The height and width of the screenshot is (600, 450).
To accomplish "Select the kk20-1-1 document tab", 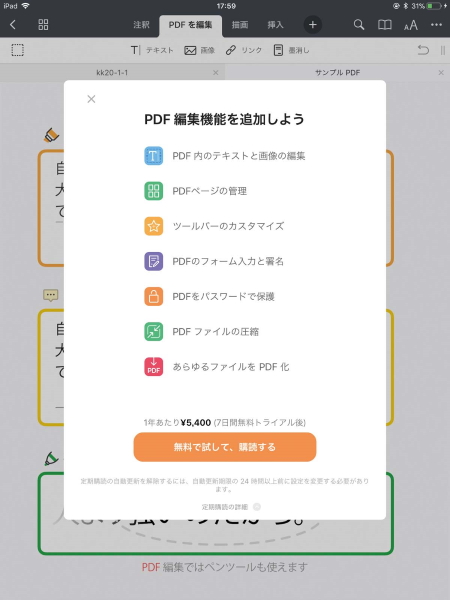I will (x=112, y=72).
